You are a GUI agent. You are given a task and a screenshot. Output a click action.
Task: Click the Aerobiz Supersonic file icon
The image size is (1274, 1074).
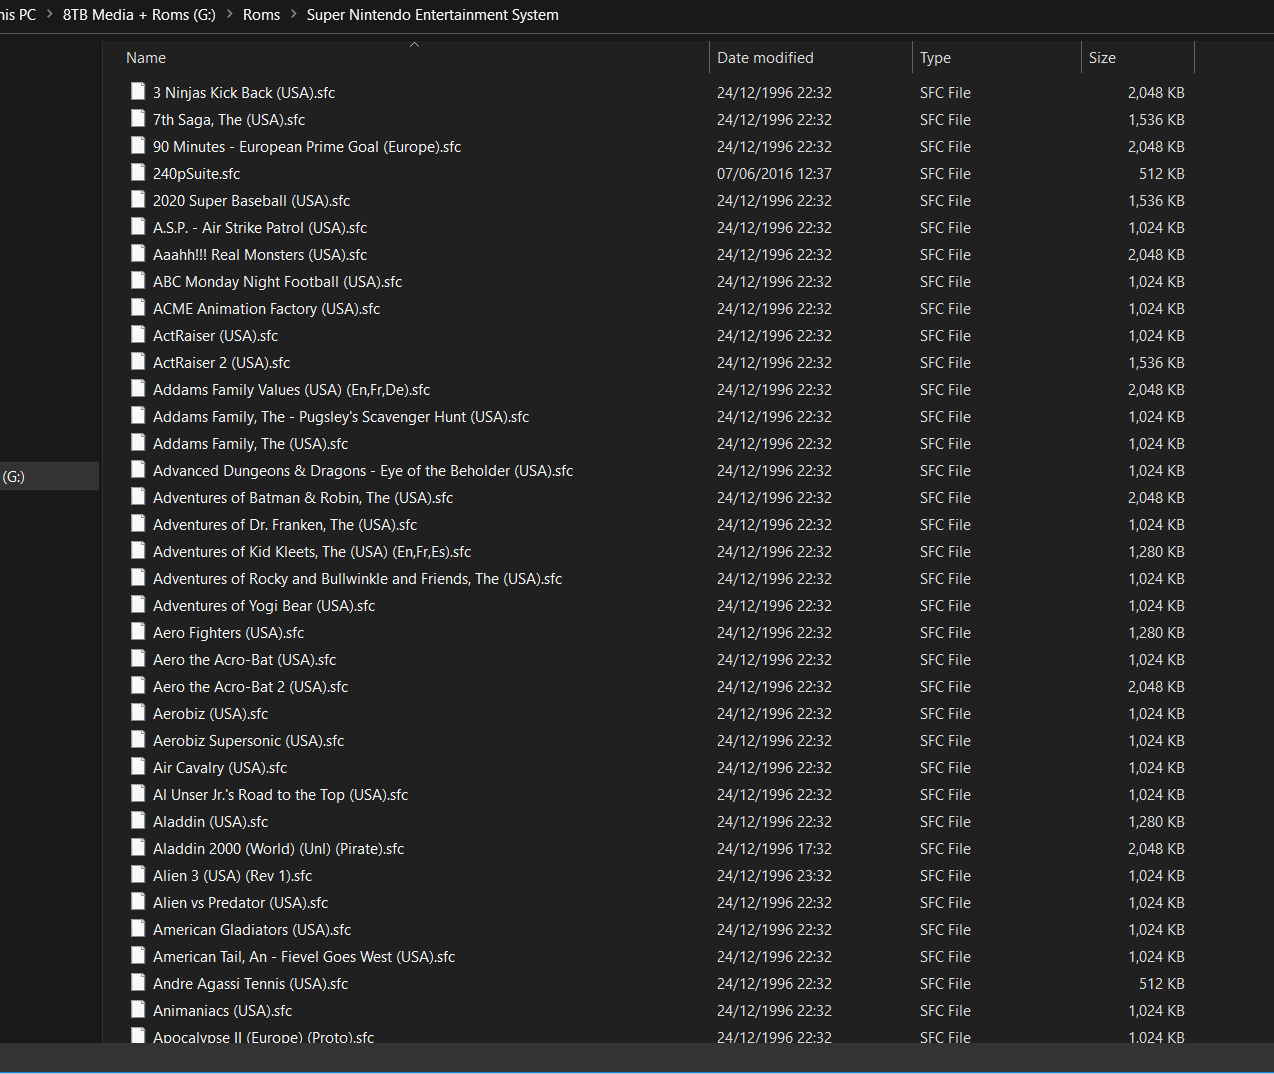click(138, 740)
